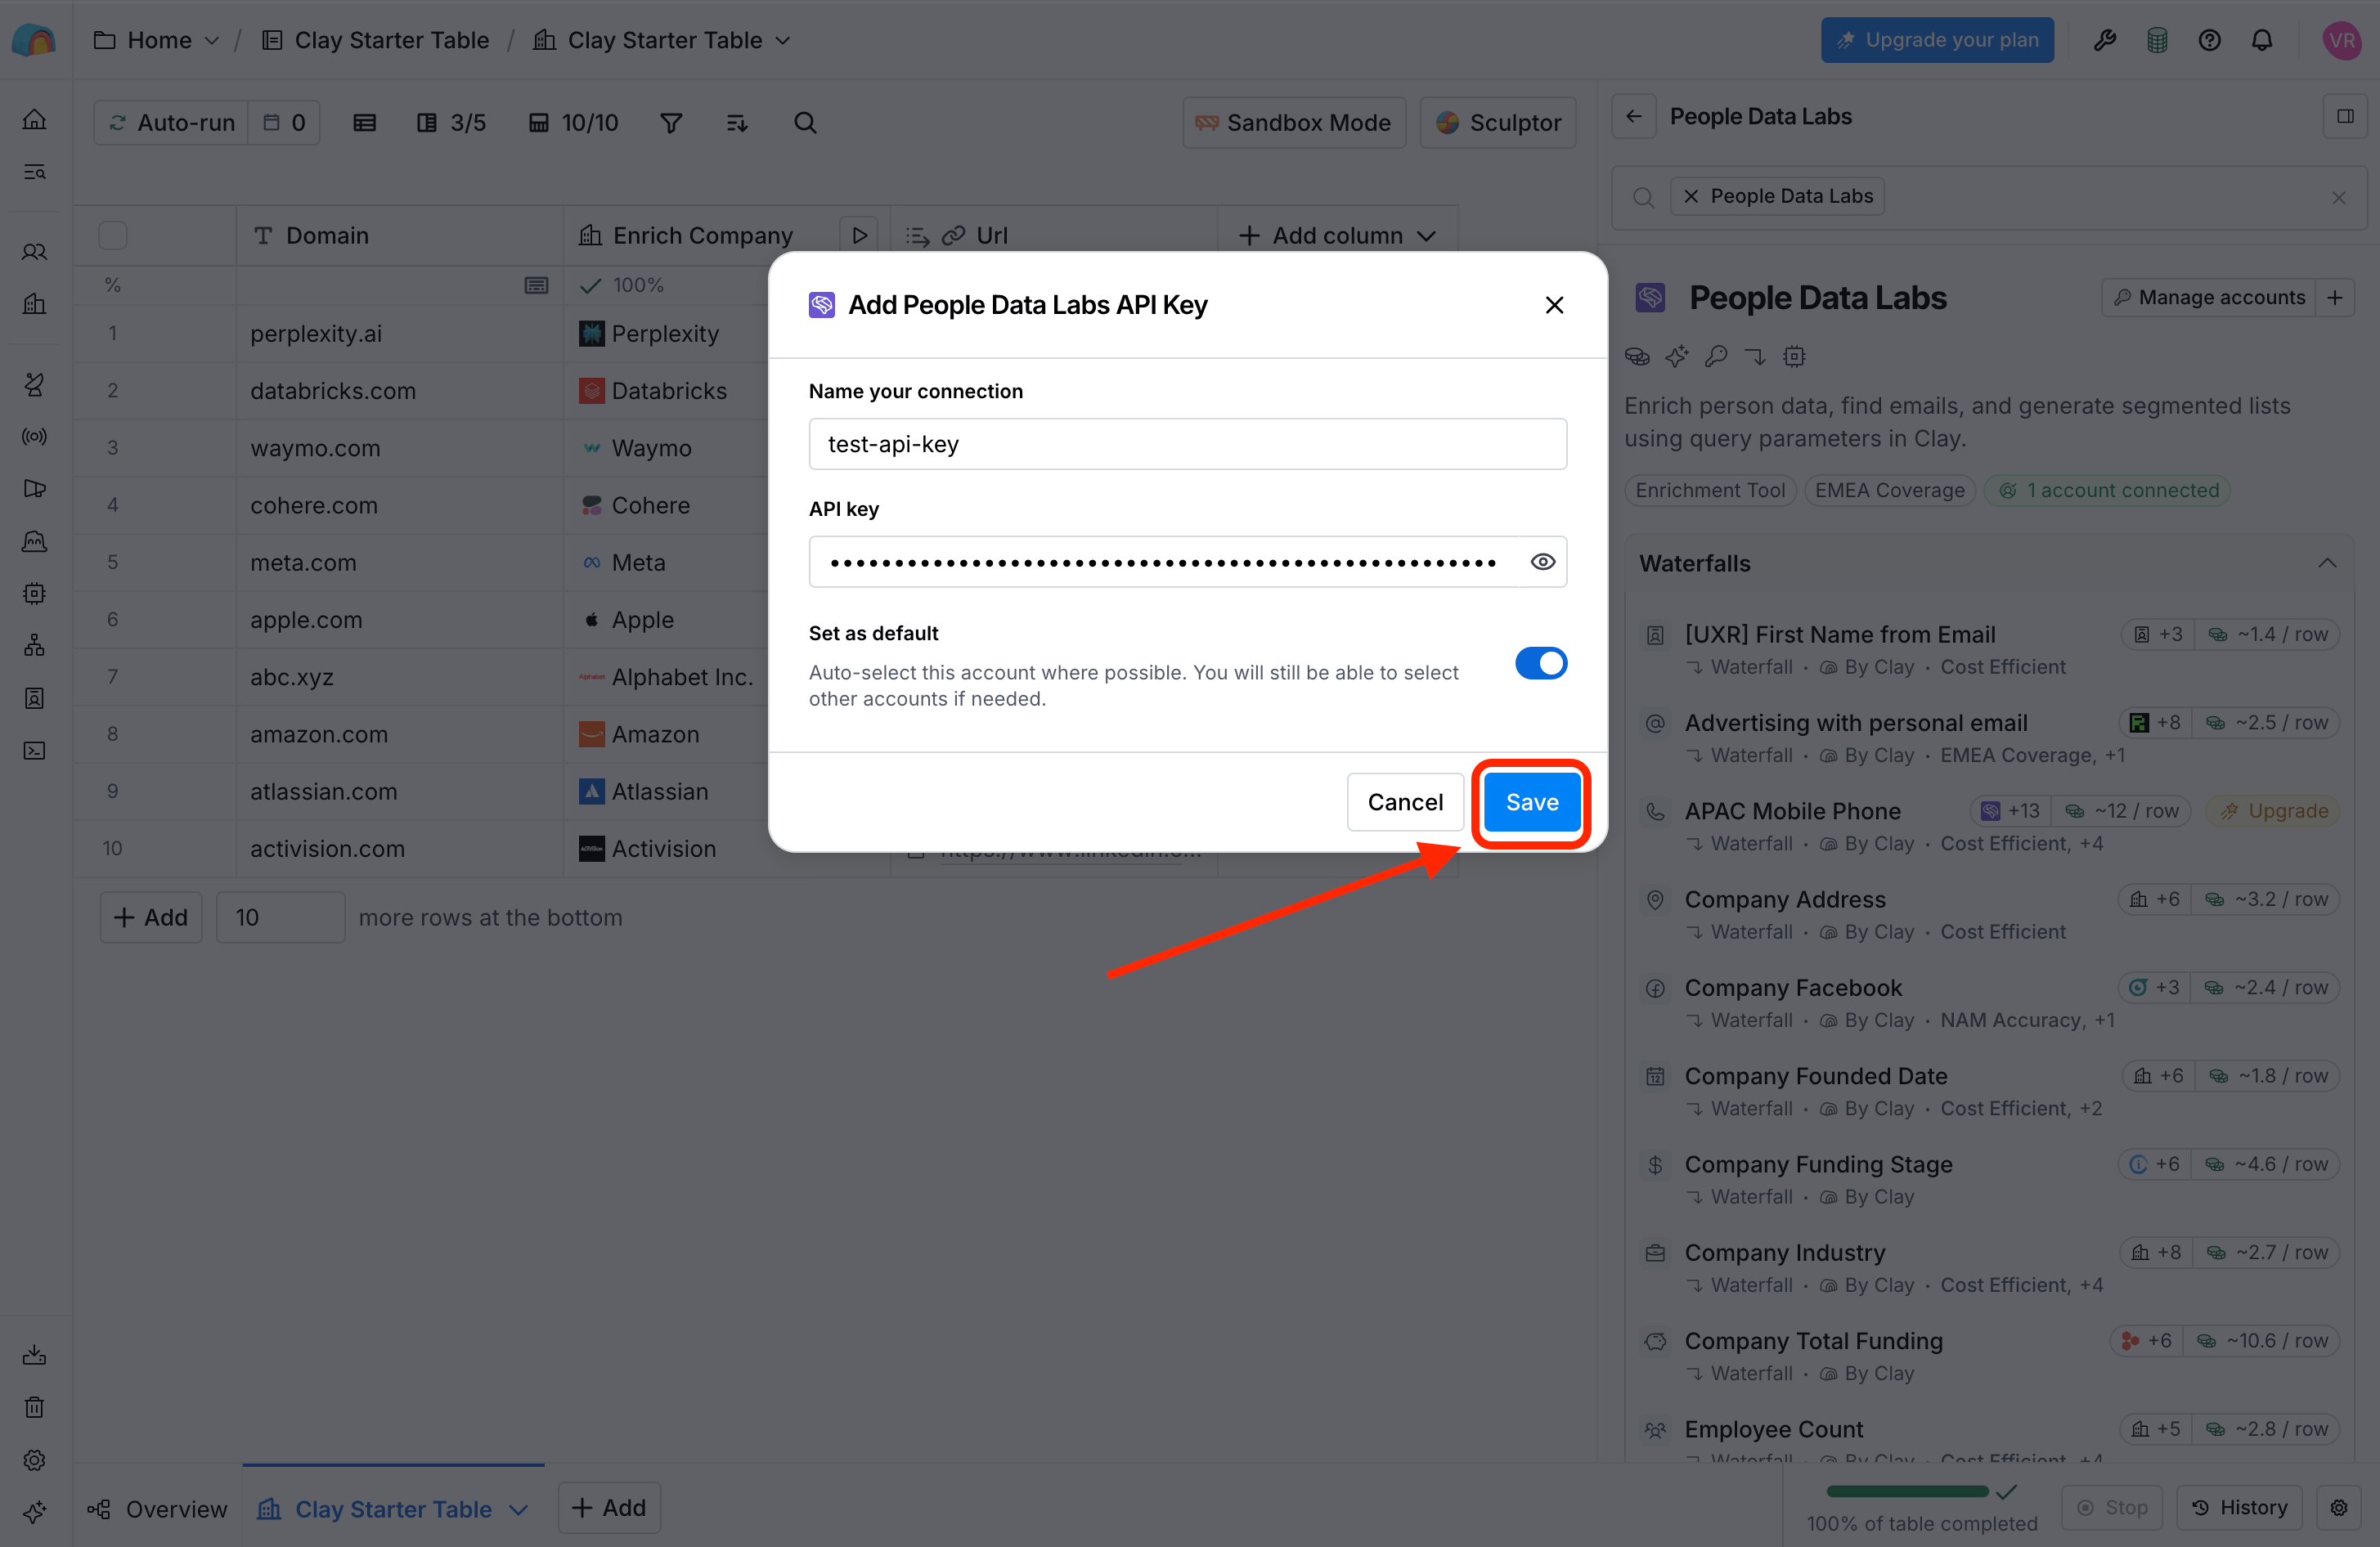The height and width of the screenshot is (1547, 2380).
Task: Click the Save button in dialog
Action: (1531, 802)
